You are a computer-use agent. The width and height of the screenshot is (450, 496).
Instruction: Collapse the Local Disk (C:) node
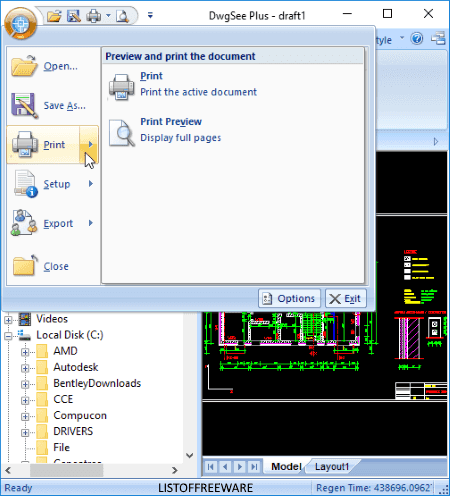pyautogui.click(x=8, y=336)
